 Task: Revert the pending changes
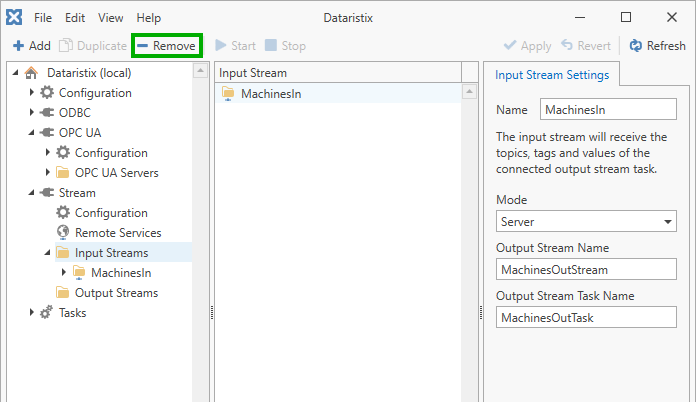coord(586,46)
